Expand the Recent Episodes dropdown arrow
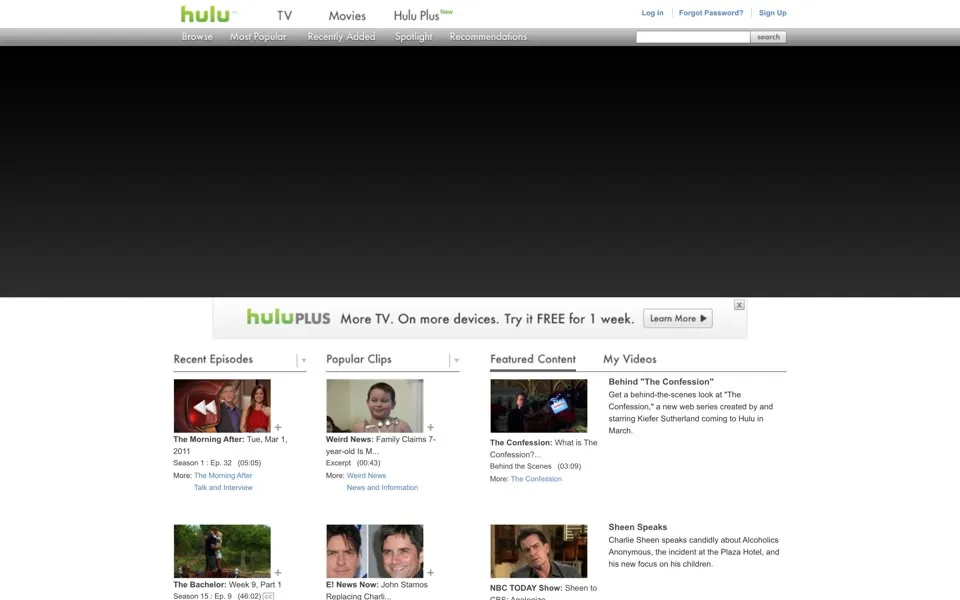This screenshot has height=600, width=960. point(303,361)
